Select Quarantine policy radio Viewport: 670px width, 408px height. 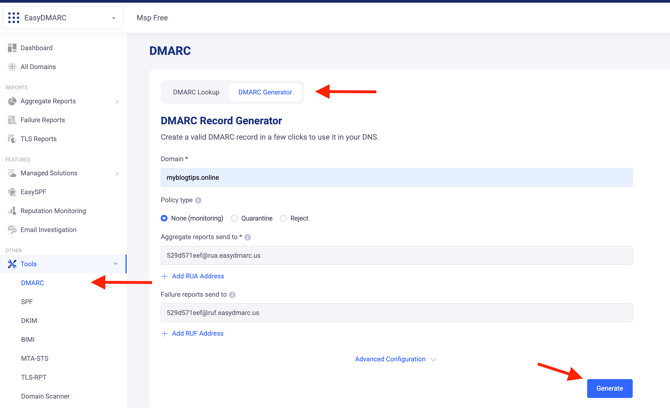(234, 218)
